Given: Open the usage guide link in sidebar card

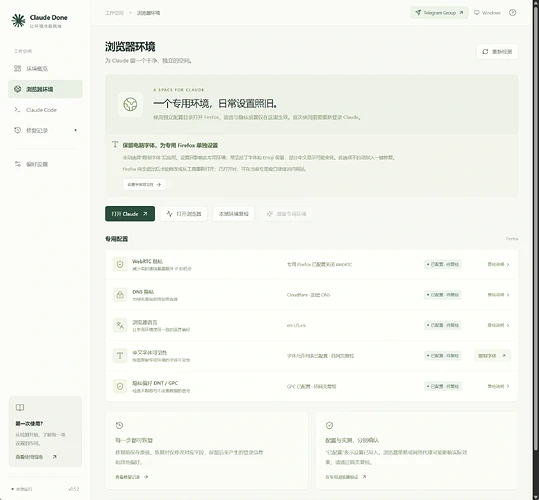Looking at the screenshot, I should (36, 457).
